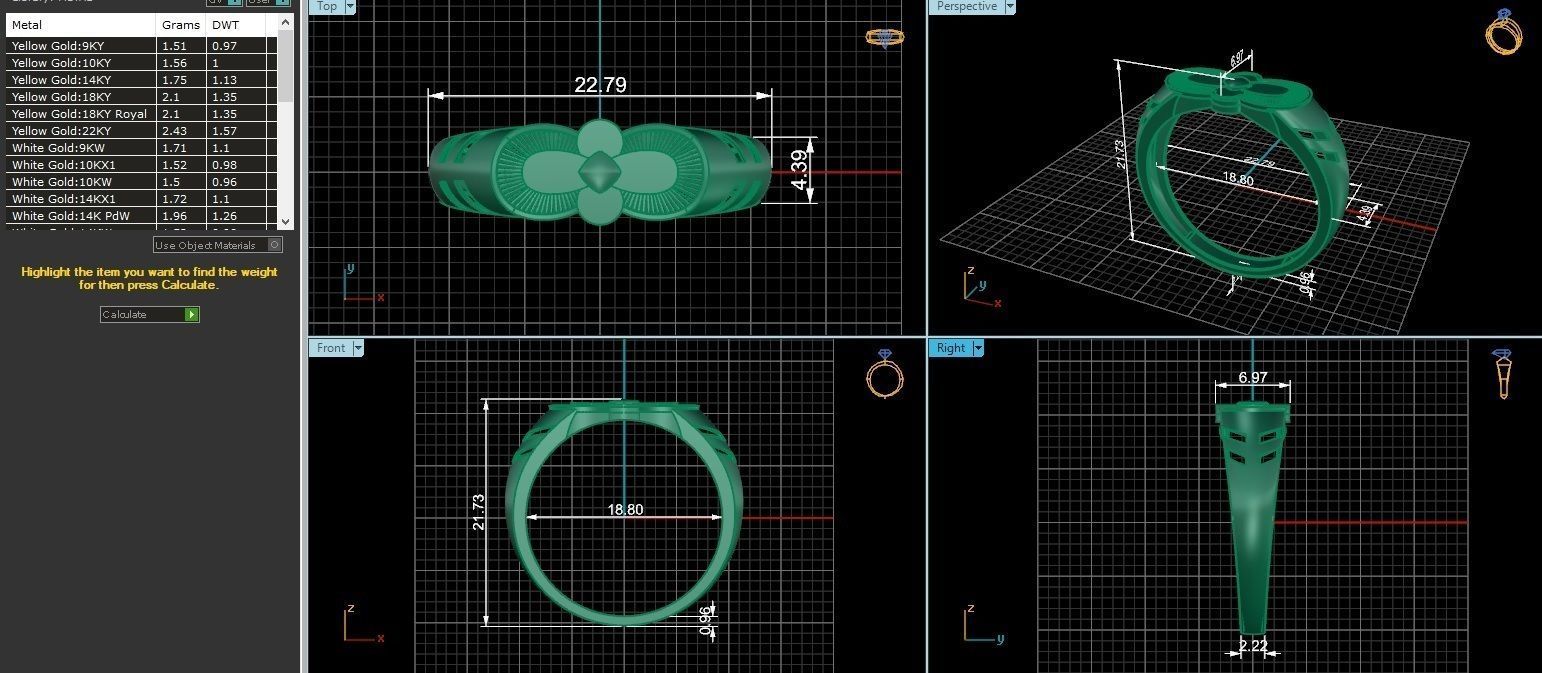Click the 1.57 DWT cell

(x=236, y=131)
